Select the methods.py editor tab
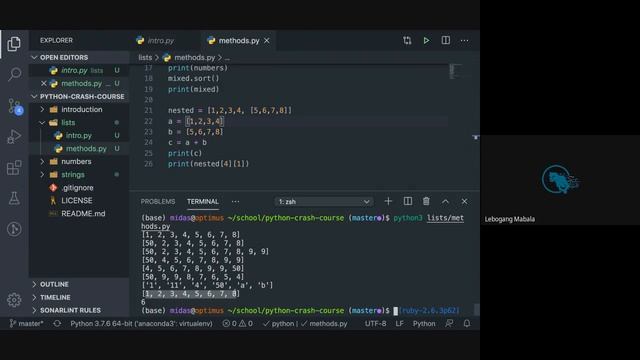The image size is (640, 360). [238, 40]
